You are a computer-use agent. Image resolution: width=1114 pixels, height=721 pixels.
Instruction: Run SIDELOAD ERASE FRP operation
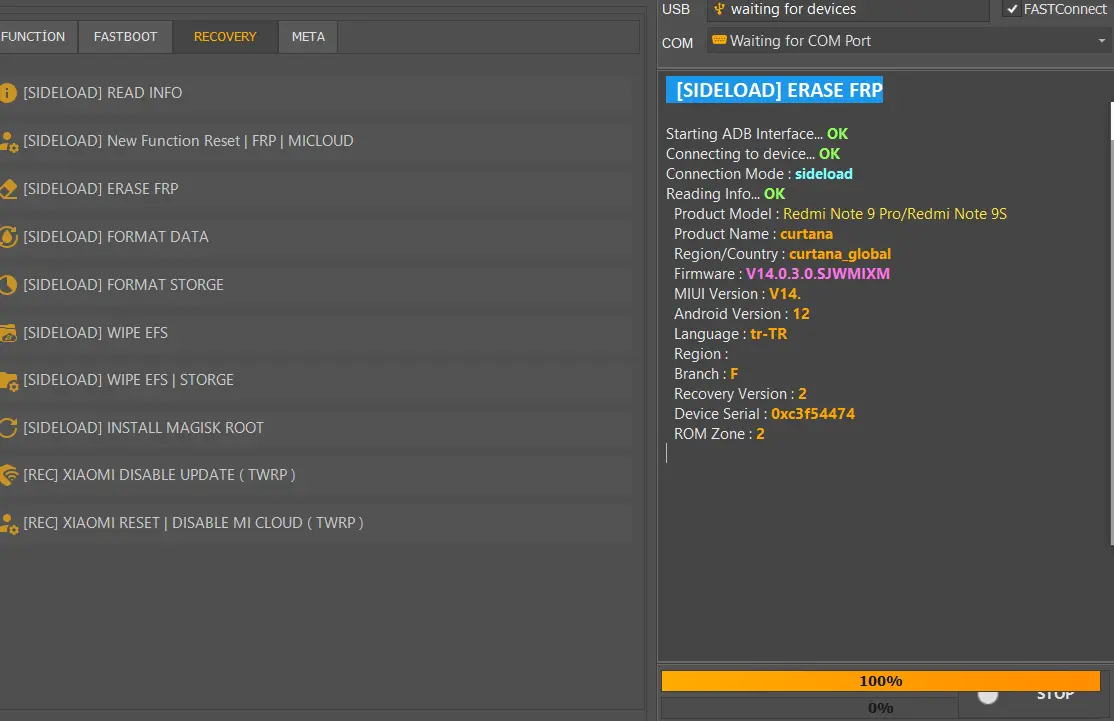316,189
